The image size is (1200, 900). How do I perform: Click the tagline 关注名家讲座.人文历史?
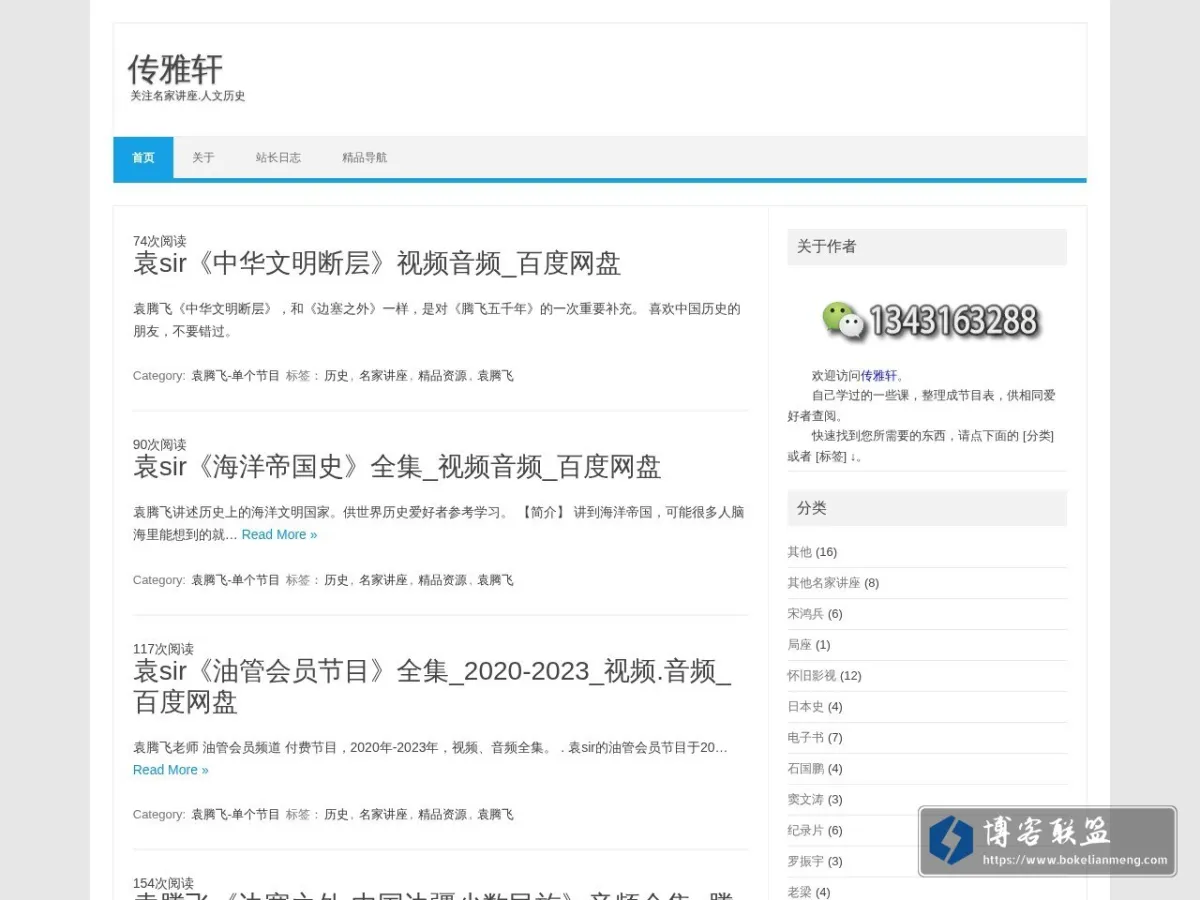pyautogui.click(x=188, y=96)
